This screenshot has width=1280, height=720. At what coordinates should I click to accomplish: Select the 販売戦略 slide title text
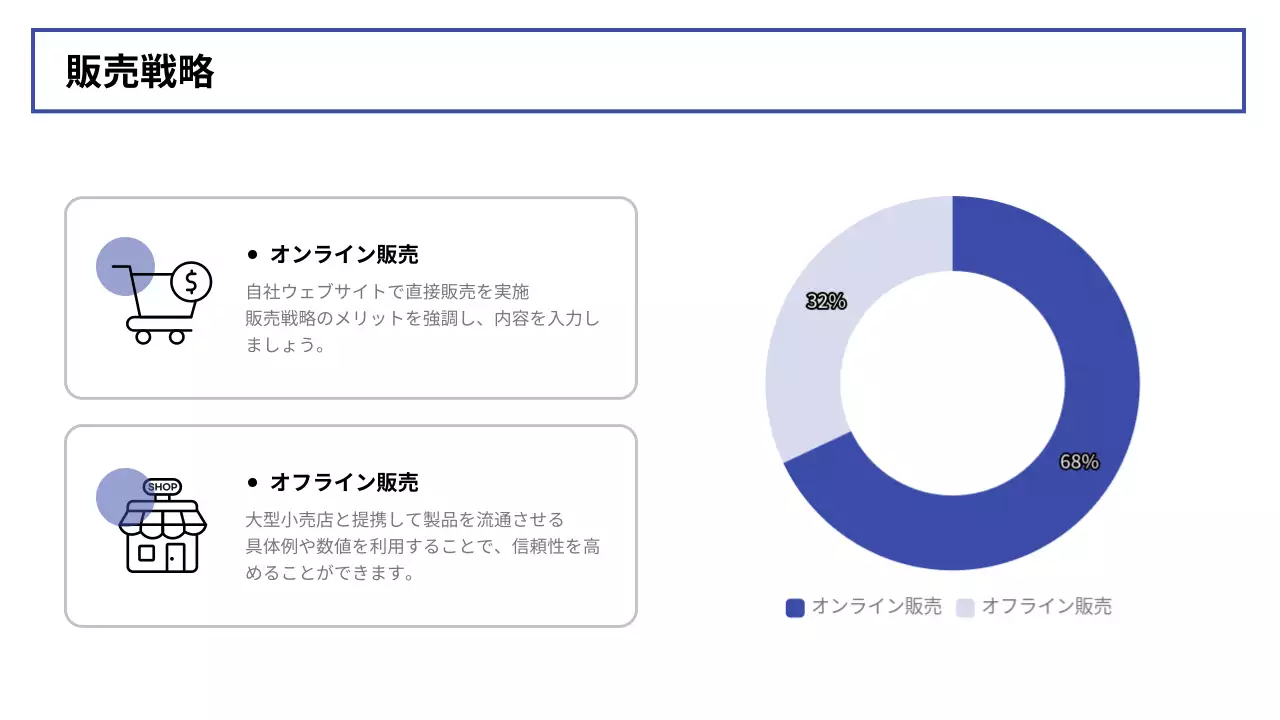click(x=140, y=72)
